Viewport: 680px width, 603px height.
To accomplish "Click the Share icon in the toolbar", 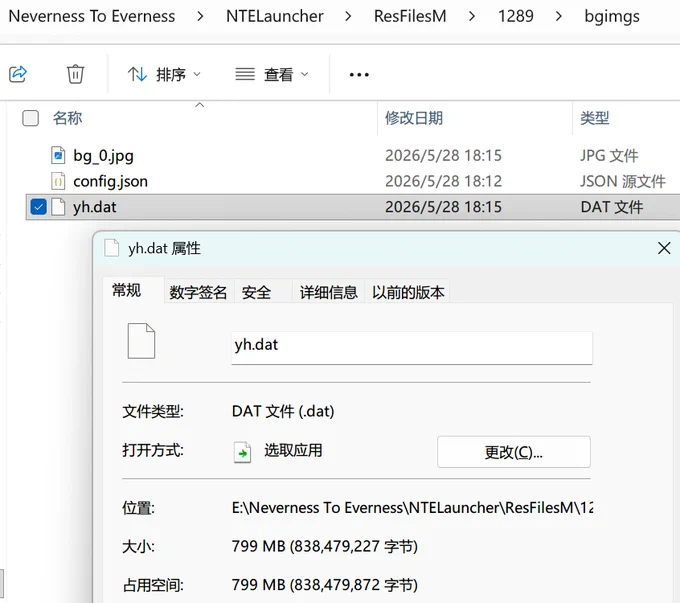I will point(18,74).
